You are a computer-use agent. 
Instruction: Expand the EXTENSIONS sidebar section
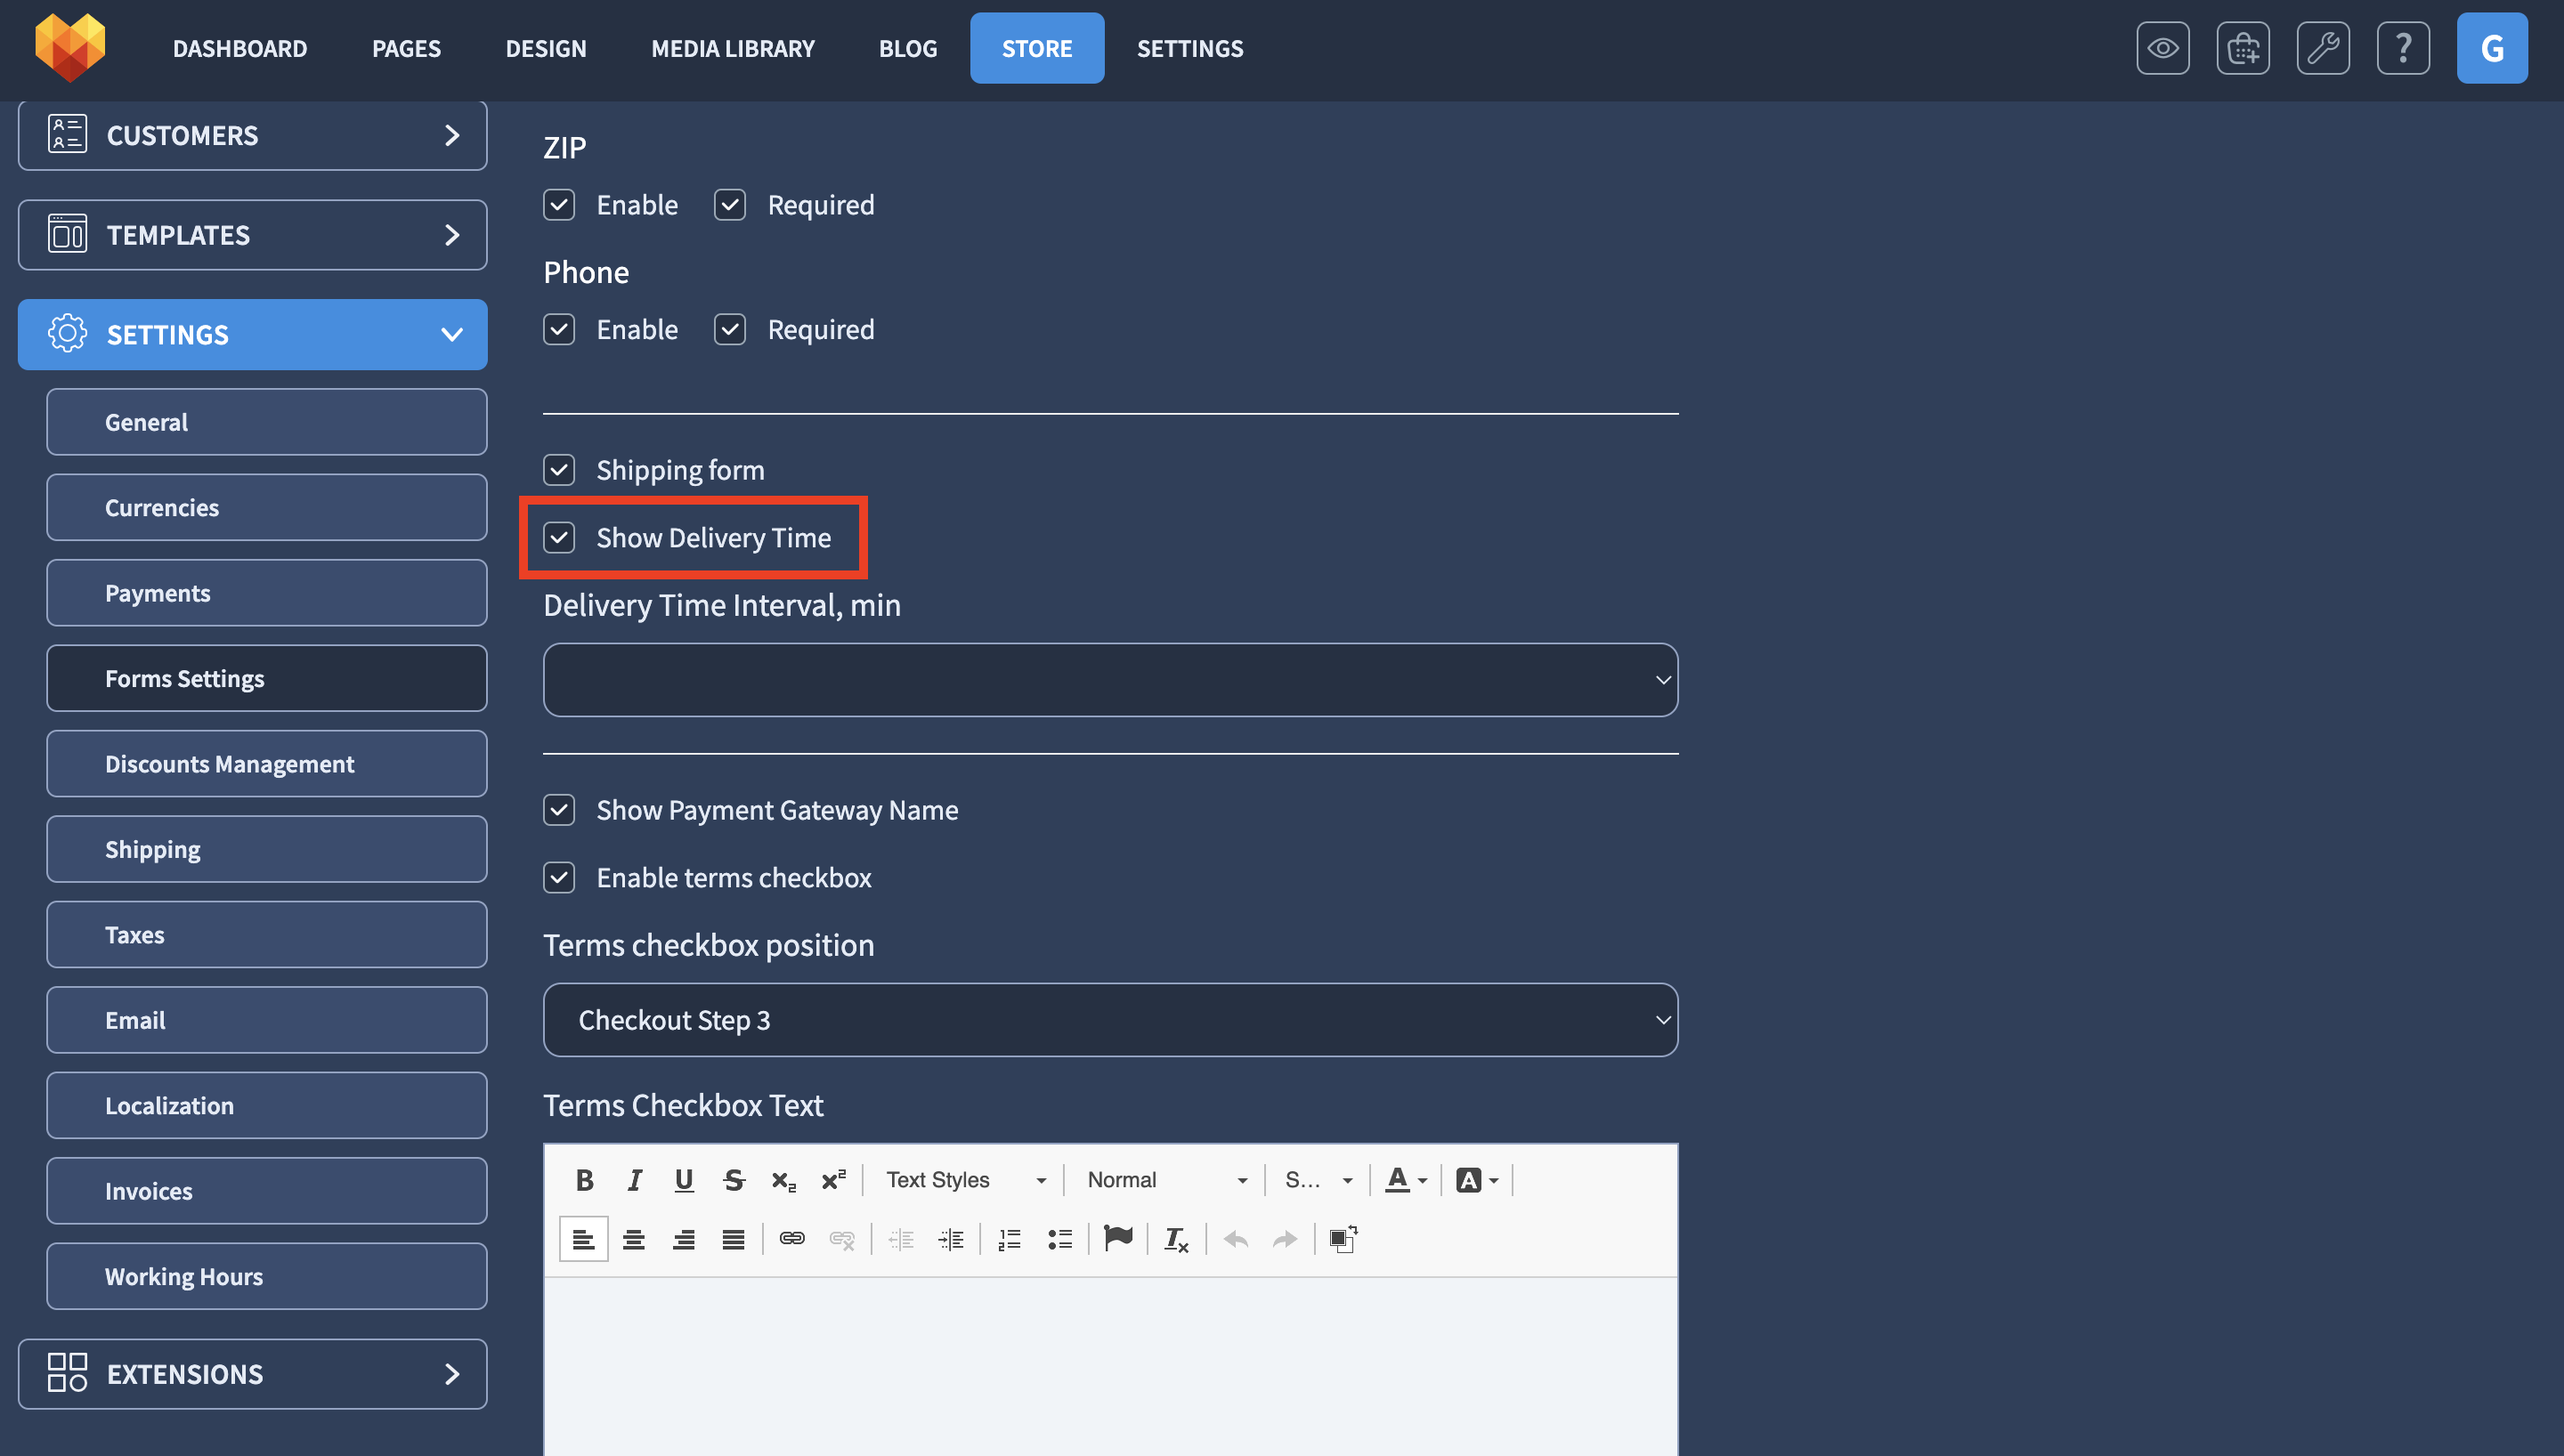[252, 1374]
